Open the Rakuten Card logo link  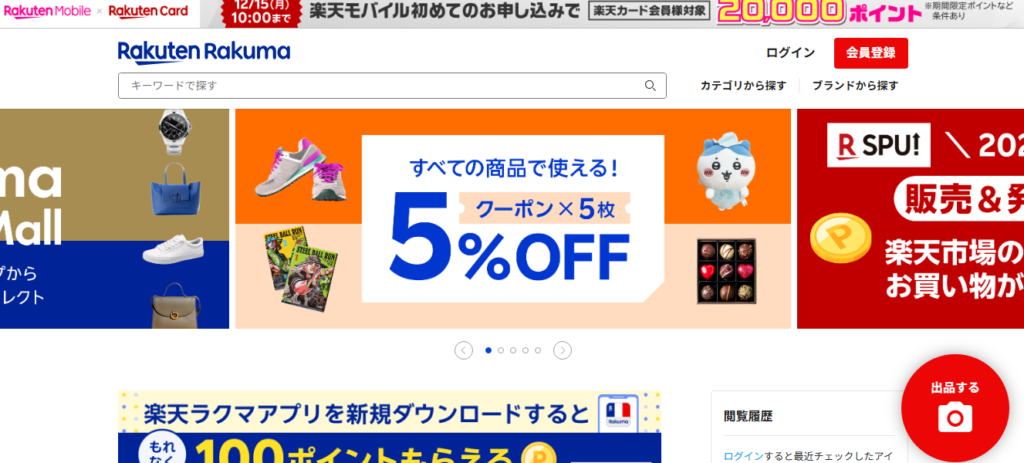[x=148, y=11]
